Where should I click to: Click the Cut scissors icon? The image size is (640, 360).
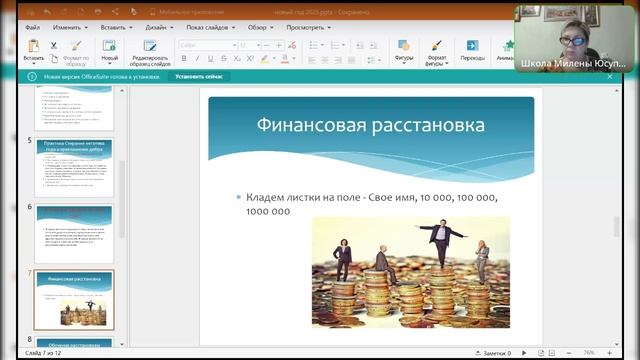coord(54,45)
